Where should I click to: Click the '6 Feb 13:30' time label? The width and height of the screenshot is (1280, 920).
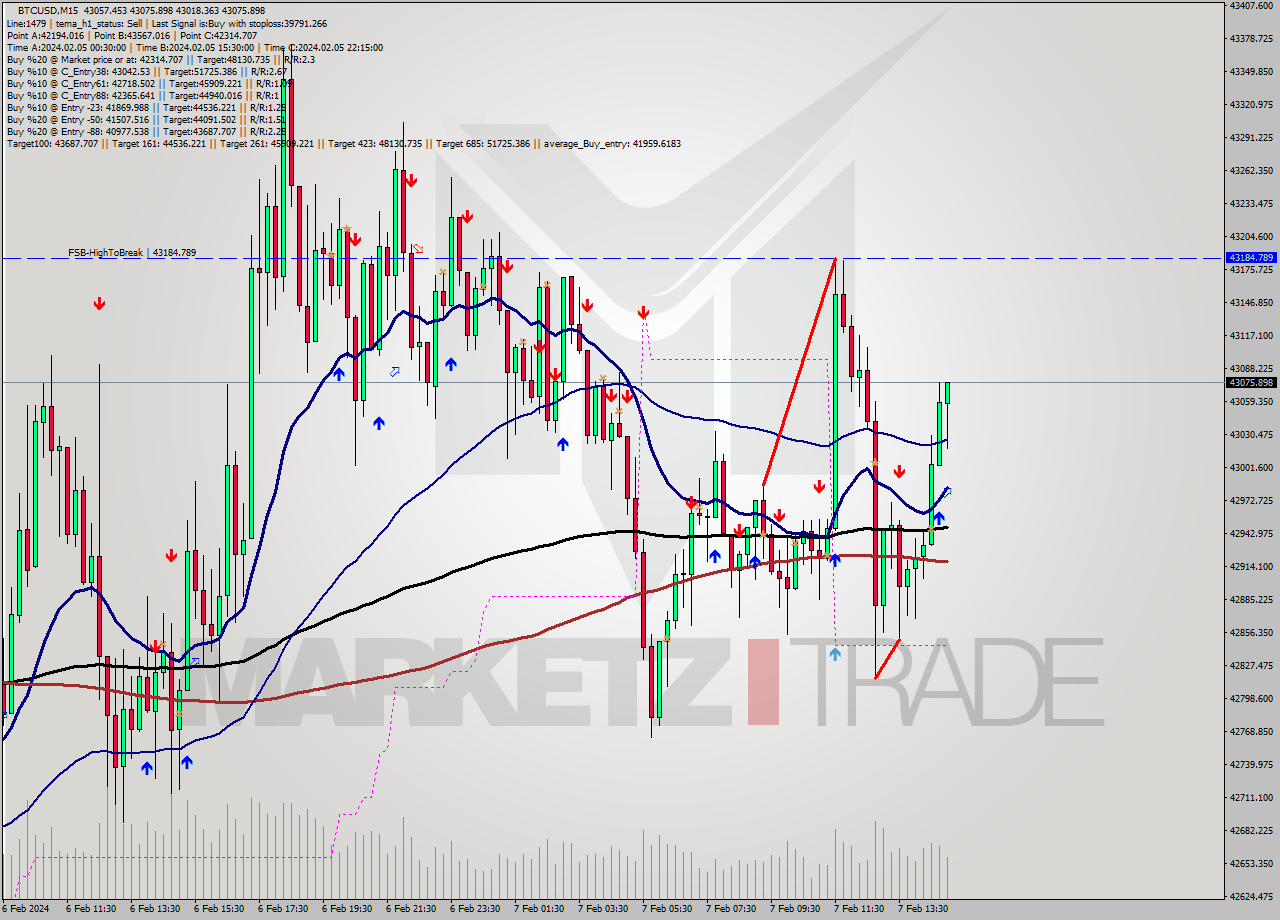(155, 909)
